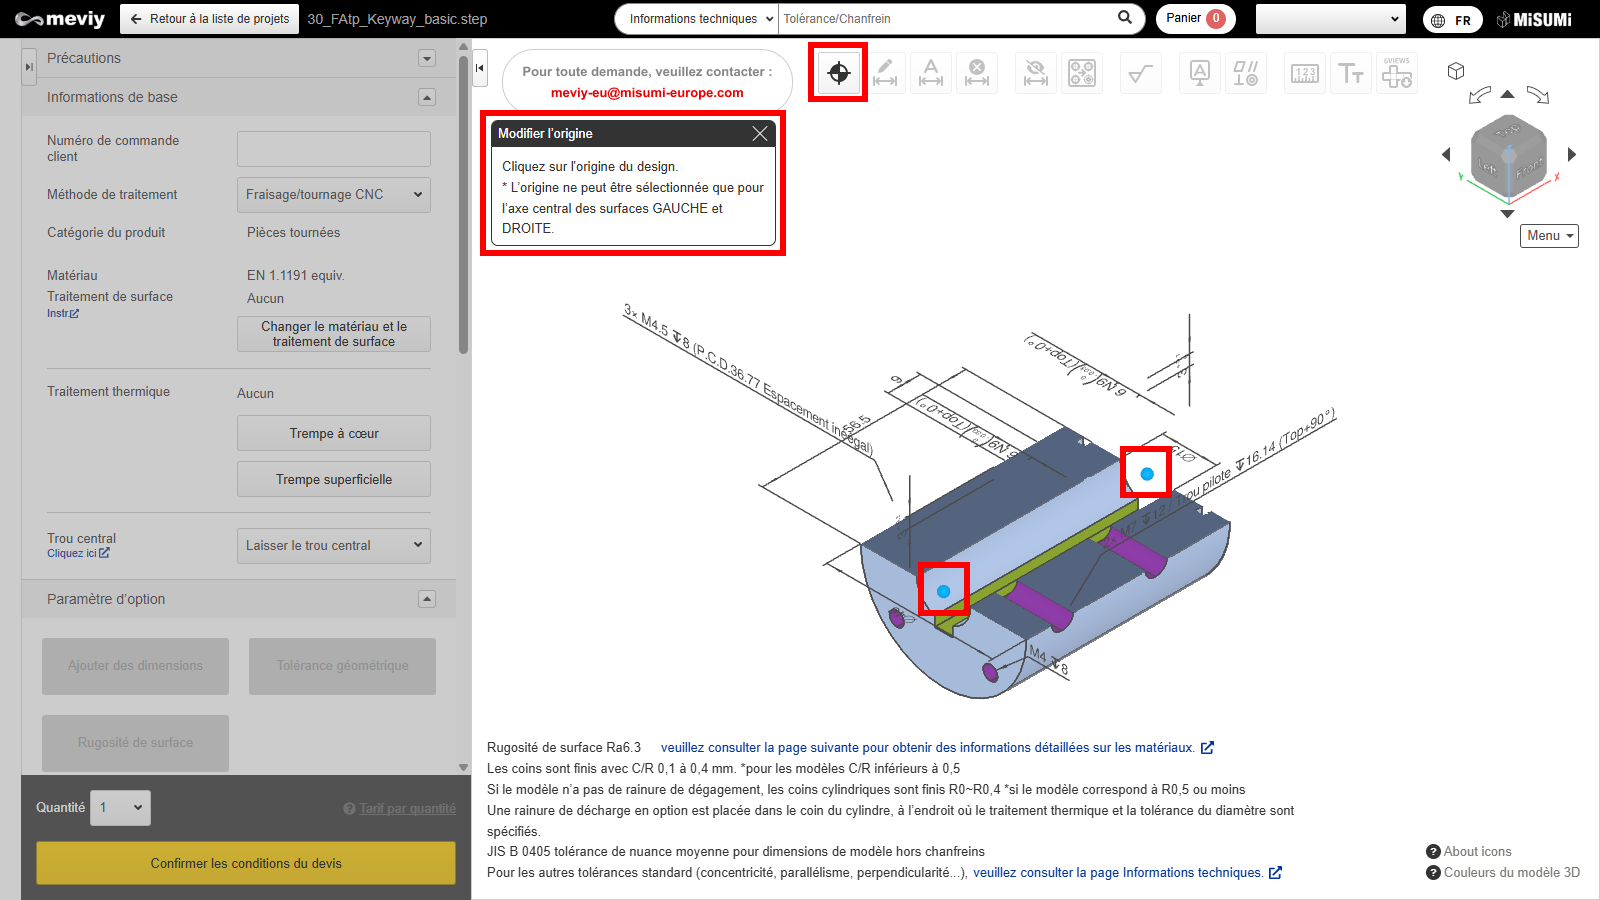
Task: Click the hide dimensions eye icon
Action: (1036, 73)
